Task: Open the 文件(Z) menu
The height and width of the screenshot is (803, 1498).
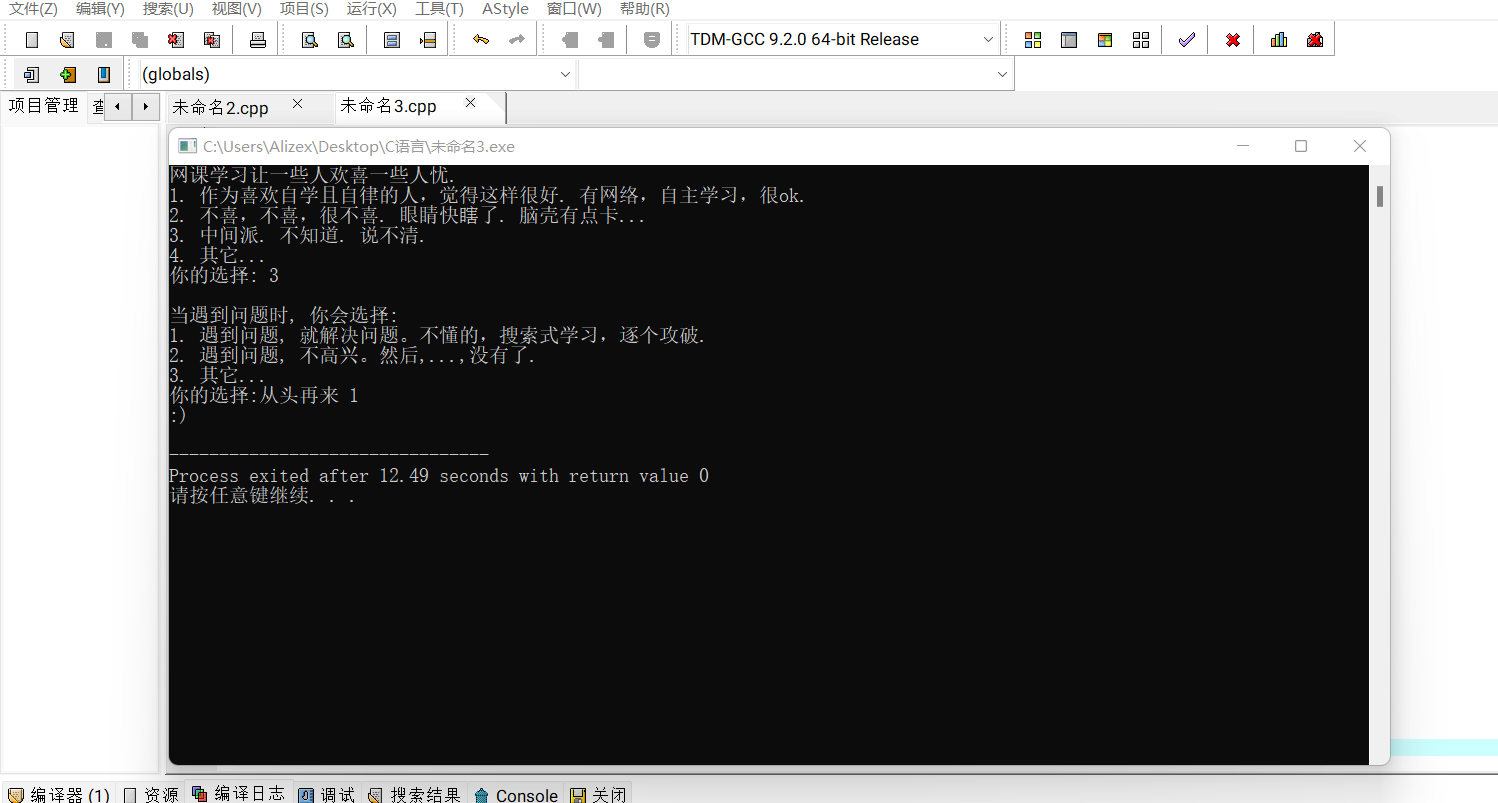Action: click(x=33, y=9)
